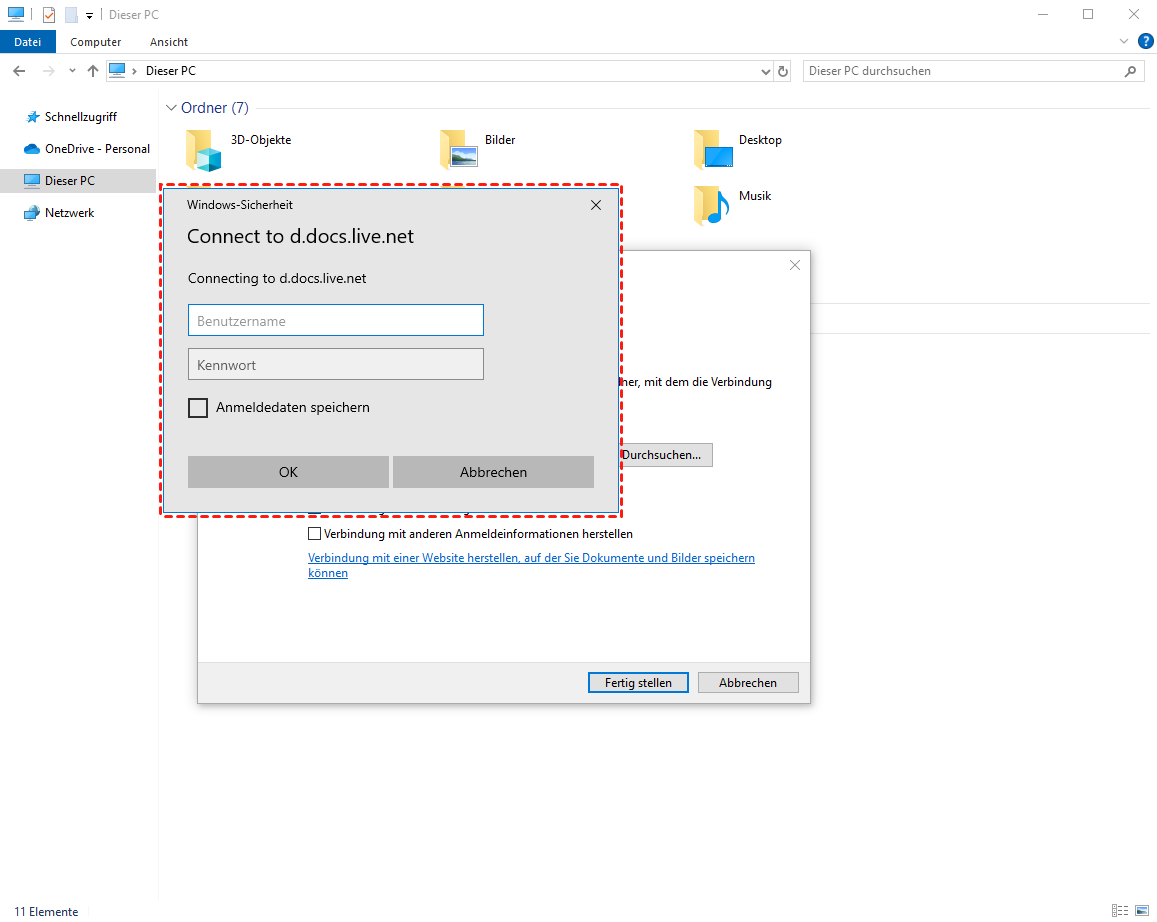Go forward with the right arrow
Screen dimensions: 1157x922
click(x=49, y=71)
